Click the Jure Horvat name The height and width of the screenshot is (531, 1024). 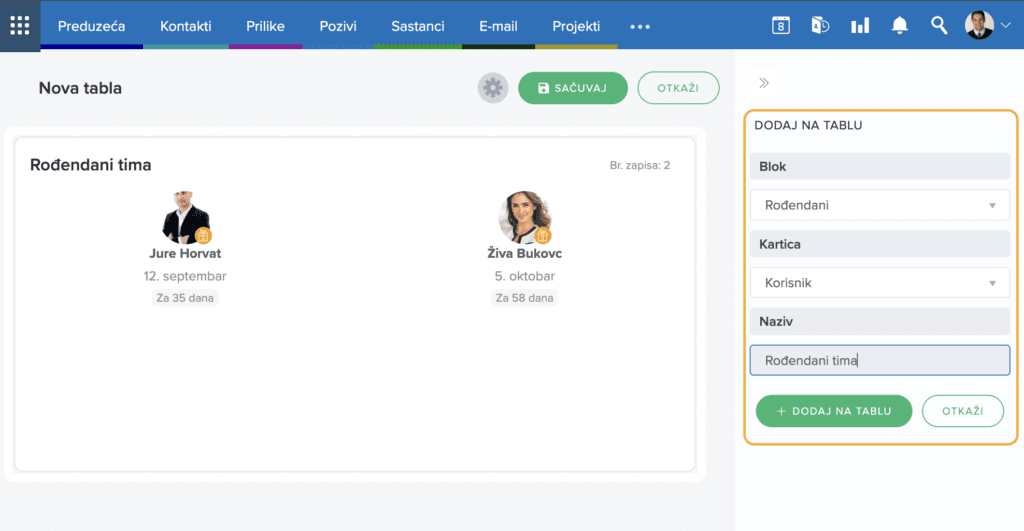185,253
